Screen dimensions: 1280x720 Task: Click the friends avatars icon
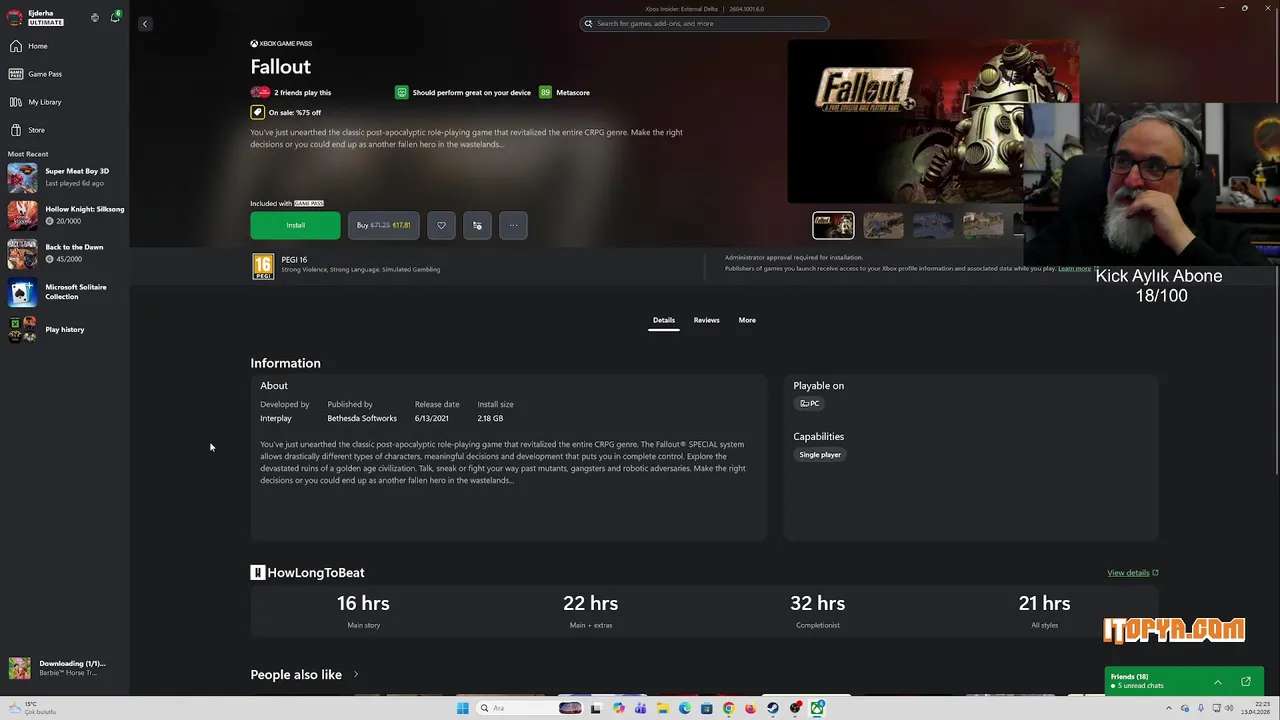[x=260, y=92]
